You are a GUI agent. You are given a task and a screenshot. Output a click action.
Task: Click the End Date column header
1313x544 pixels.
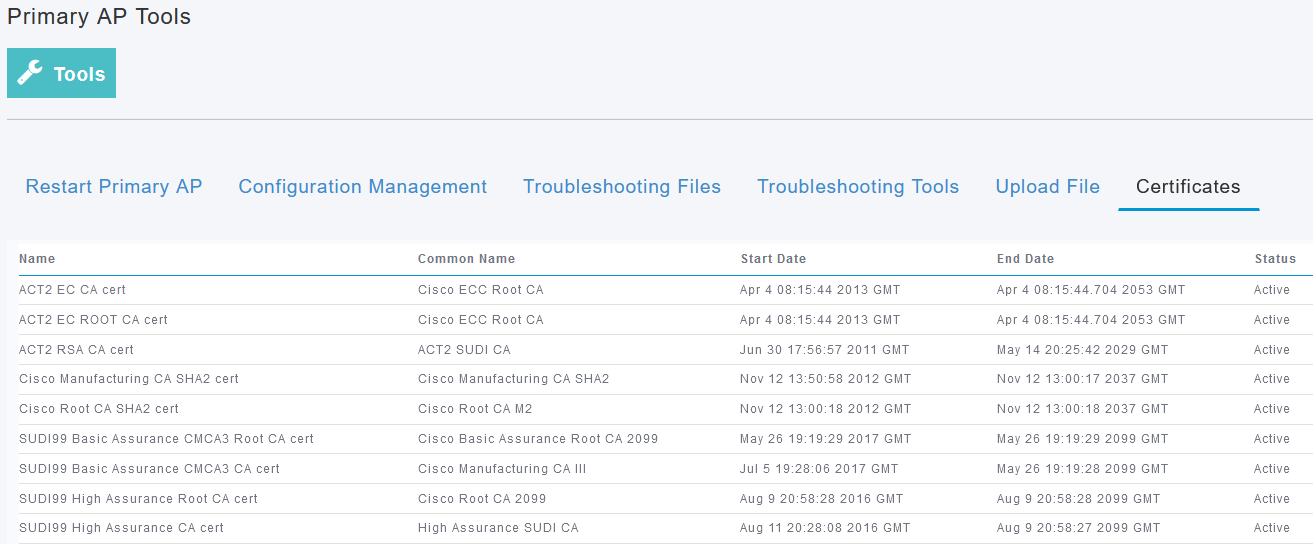[1025, 259]
